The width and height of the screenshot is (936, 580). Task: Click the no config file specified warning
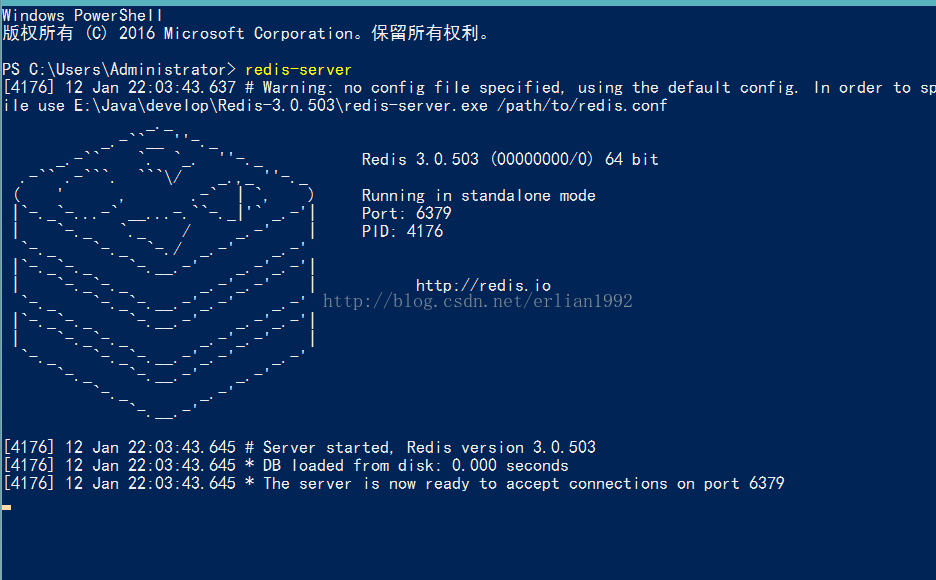coord(452,88)
